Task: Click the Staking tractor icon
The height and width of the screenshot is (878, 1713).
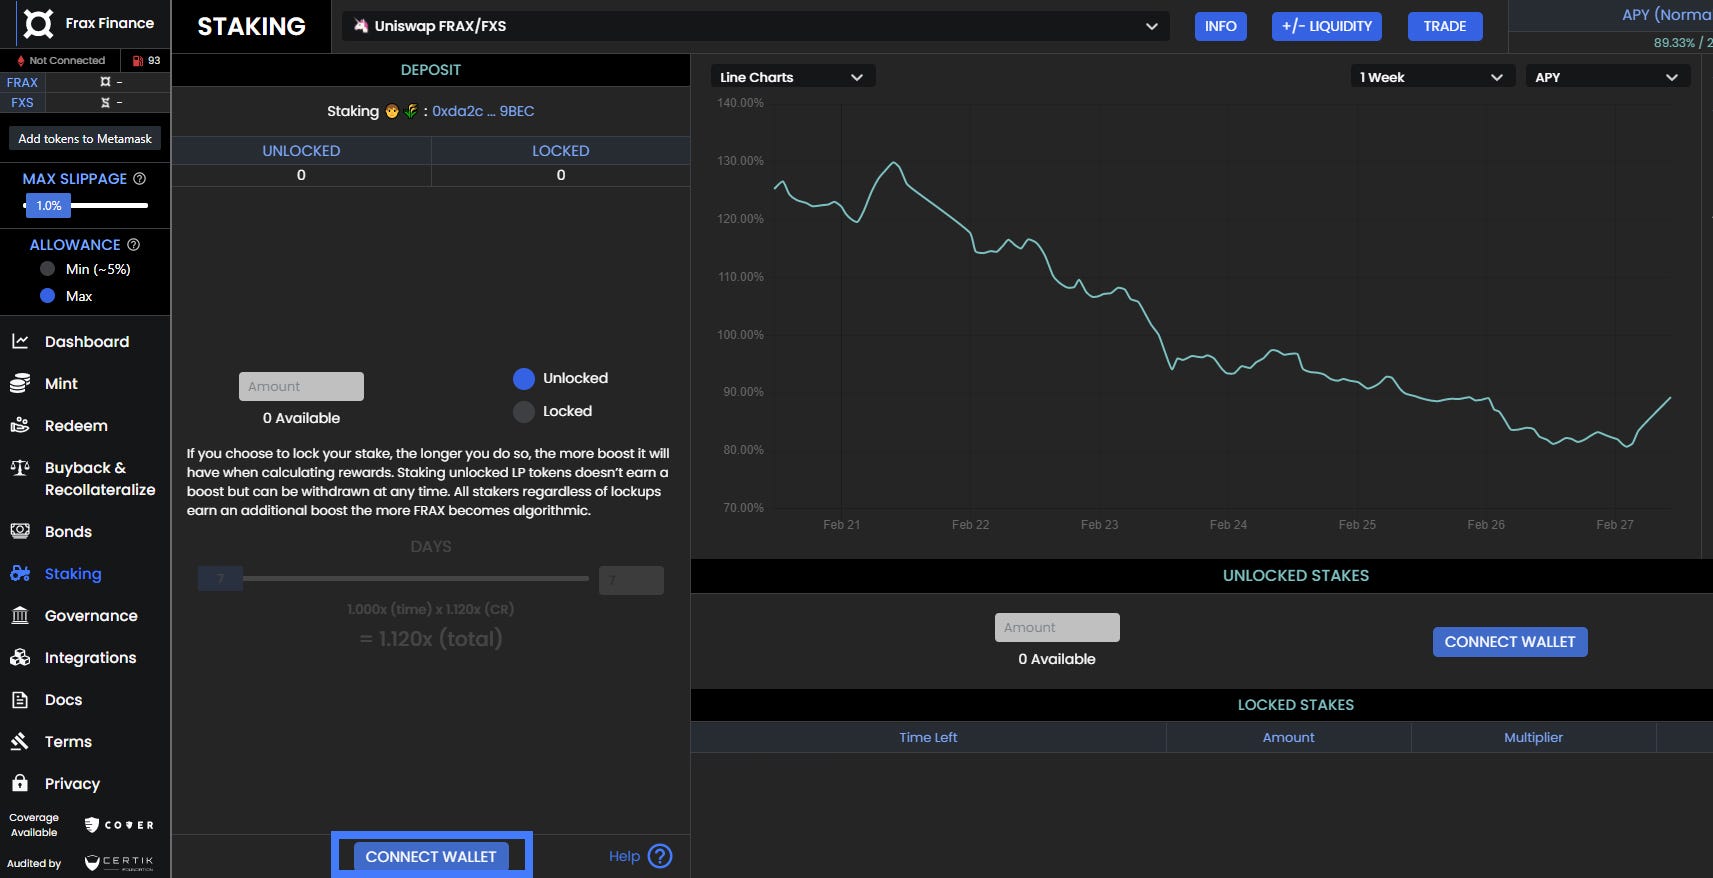Action: click(20, 573)
